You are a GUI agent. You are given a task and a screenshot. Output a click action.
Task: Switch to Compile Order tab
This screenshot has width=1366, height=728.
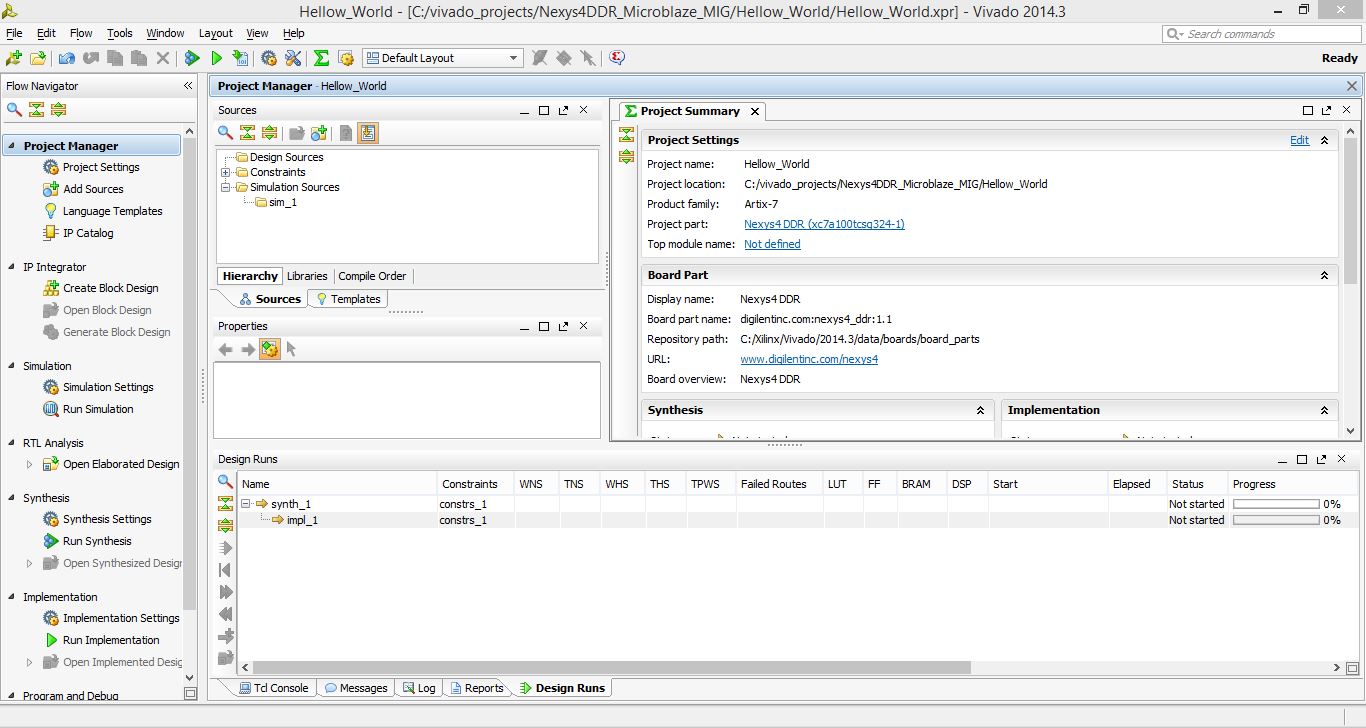pos(372,276)
